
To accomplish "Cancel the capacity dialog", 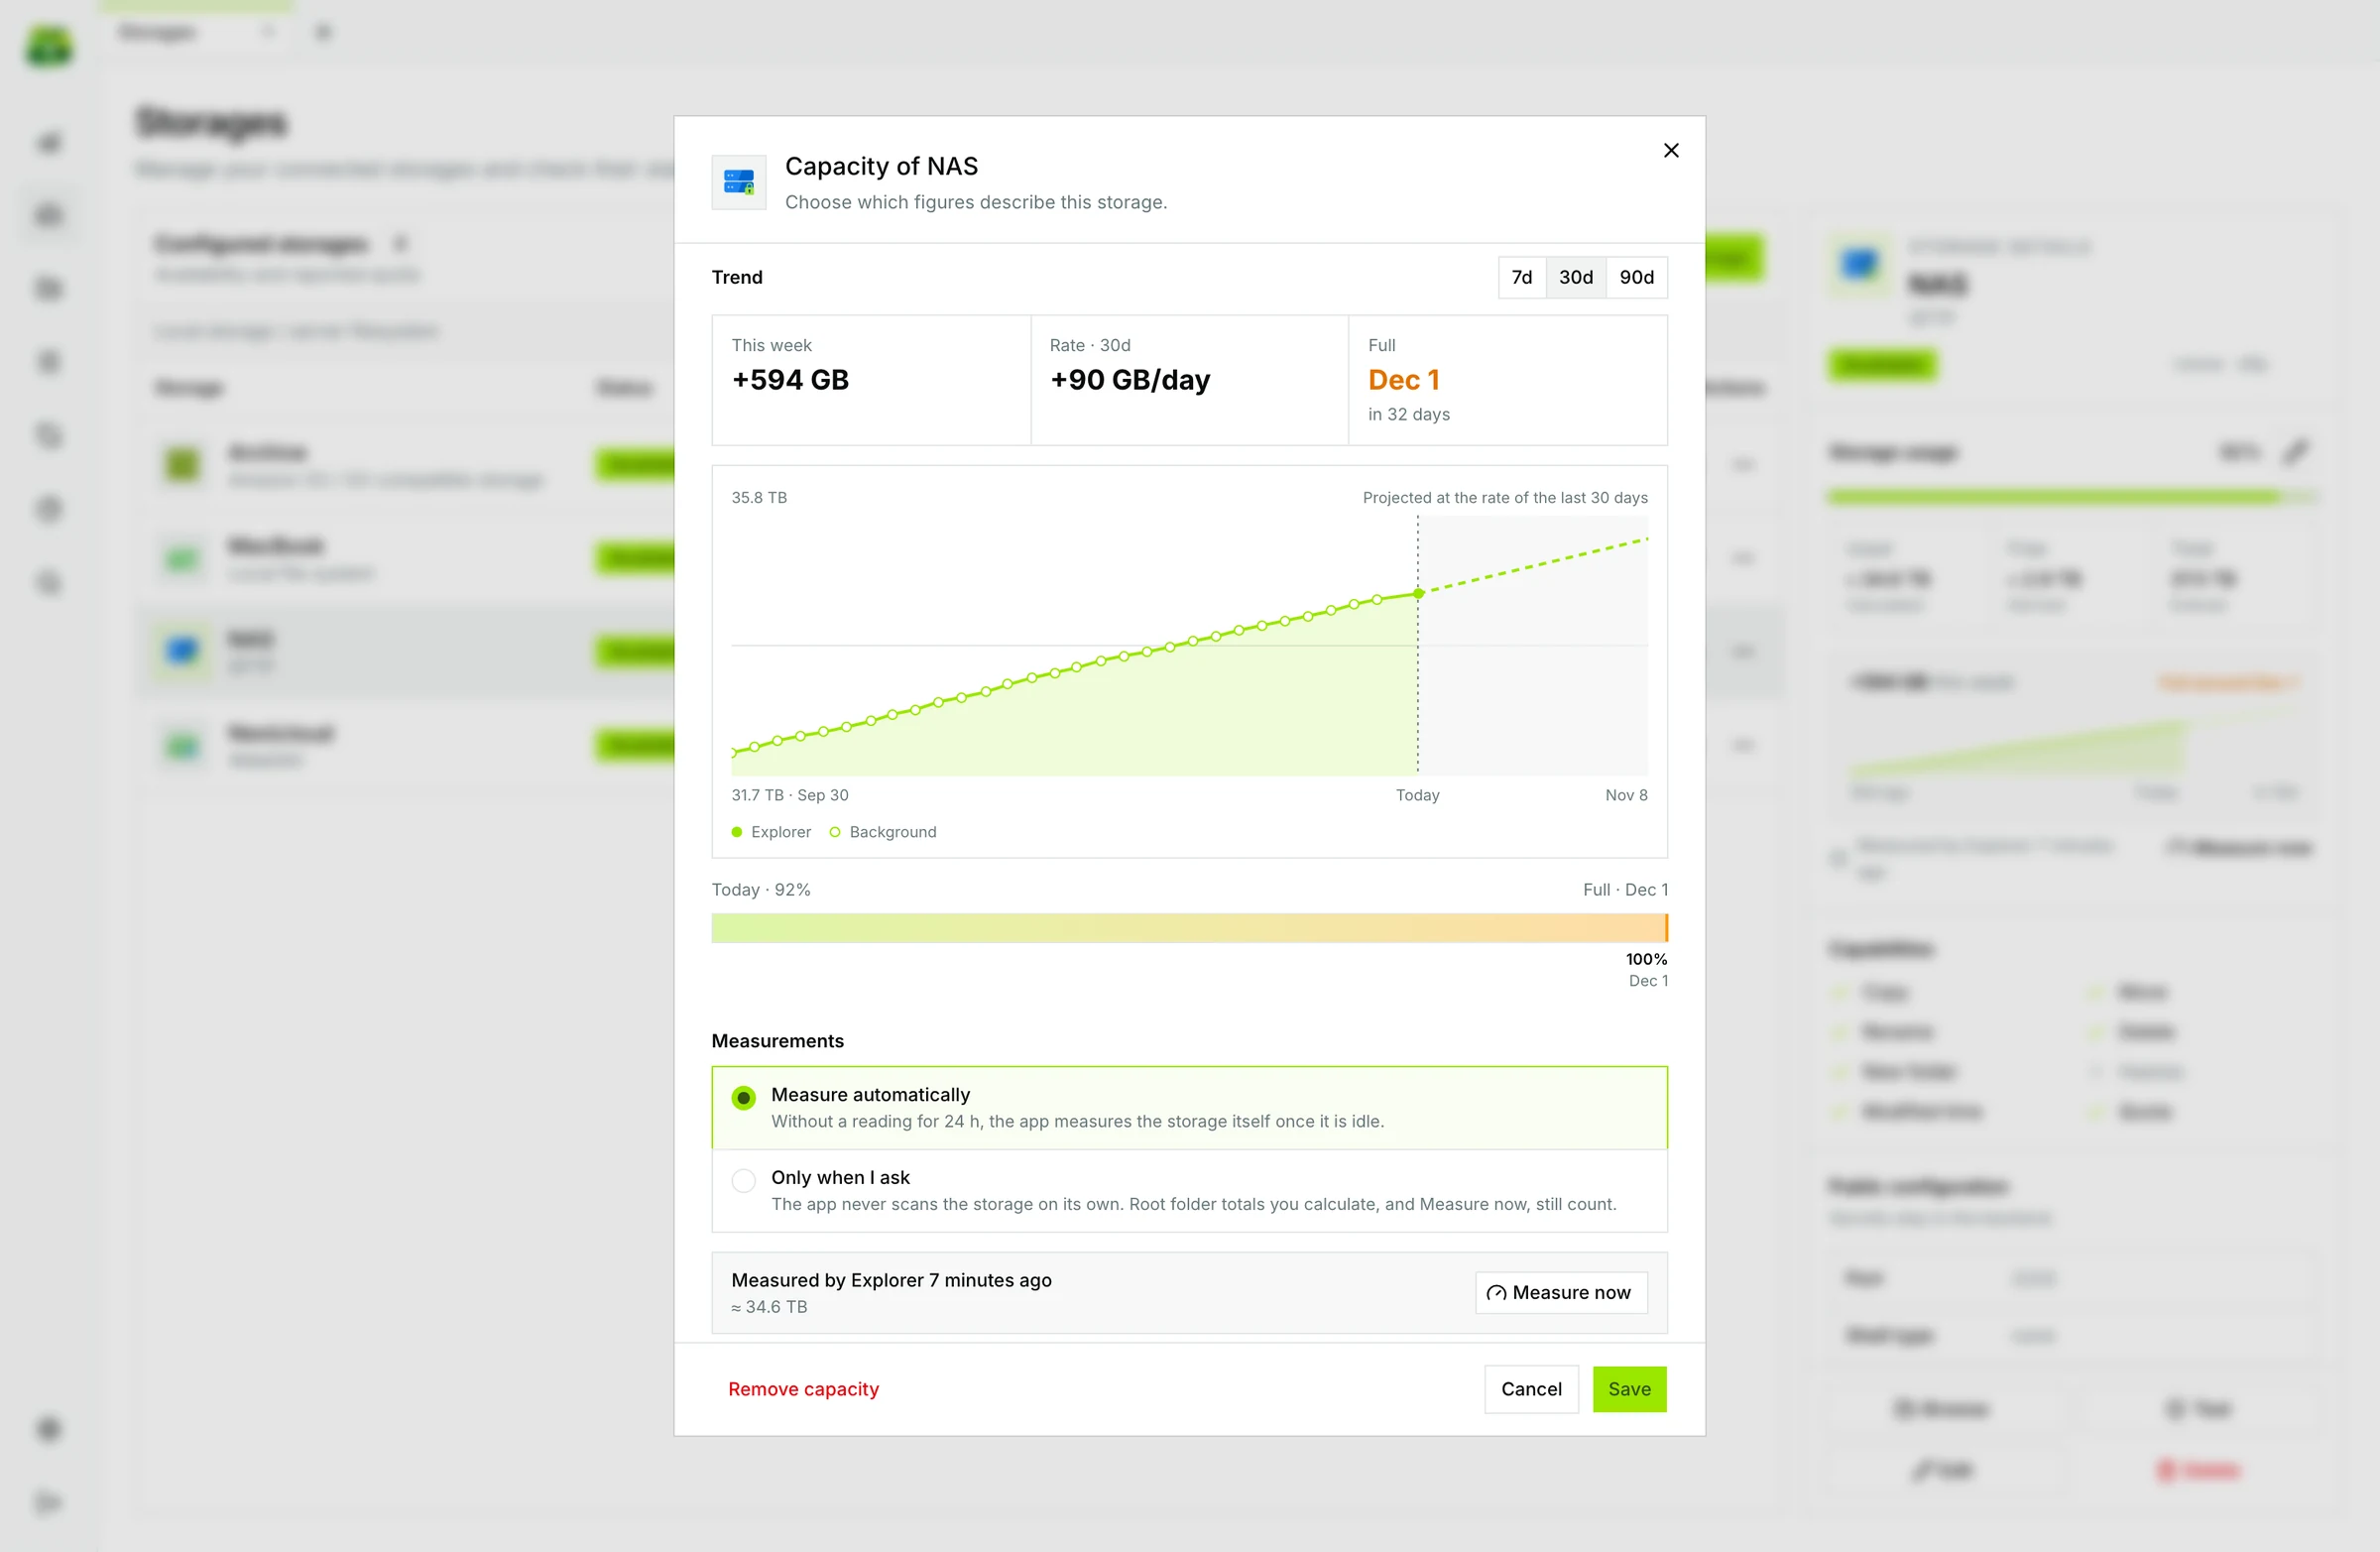I will [1531, 1389].
